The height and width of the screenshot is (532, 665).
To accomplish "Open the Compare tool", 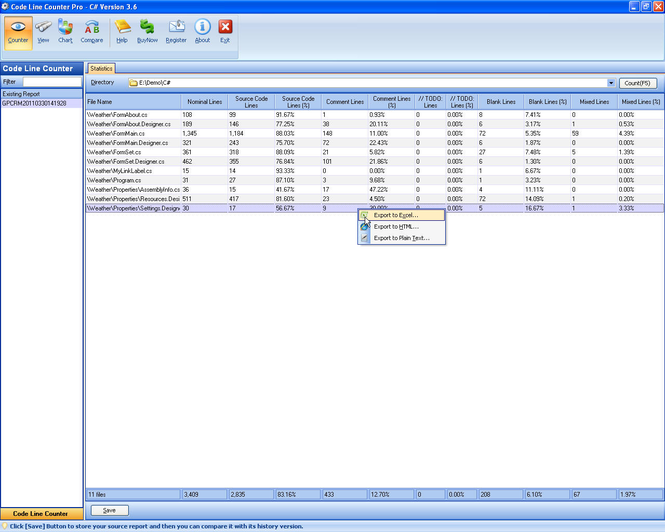I will click(x=92, y=33).
